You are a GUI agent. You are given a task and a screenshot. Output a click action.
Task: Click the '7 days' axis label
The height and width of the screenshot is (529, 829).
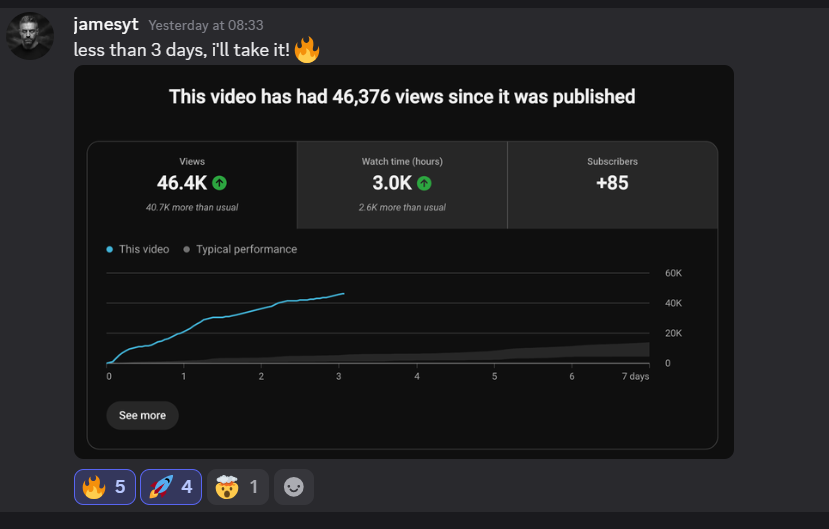point(635,376)
